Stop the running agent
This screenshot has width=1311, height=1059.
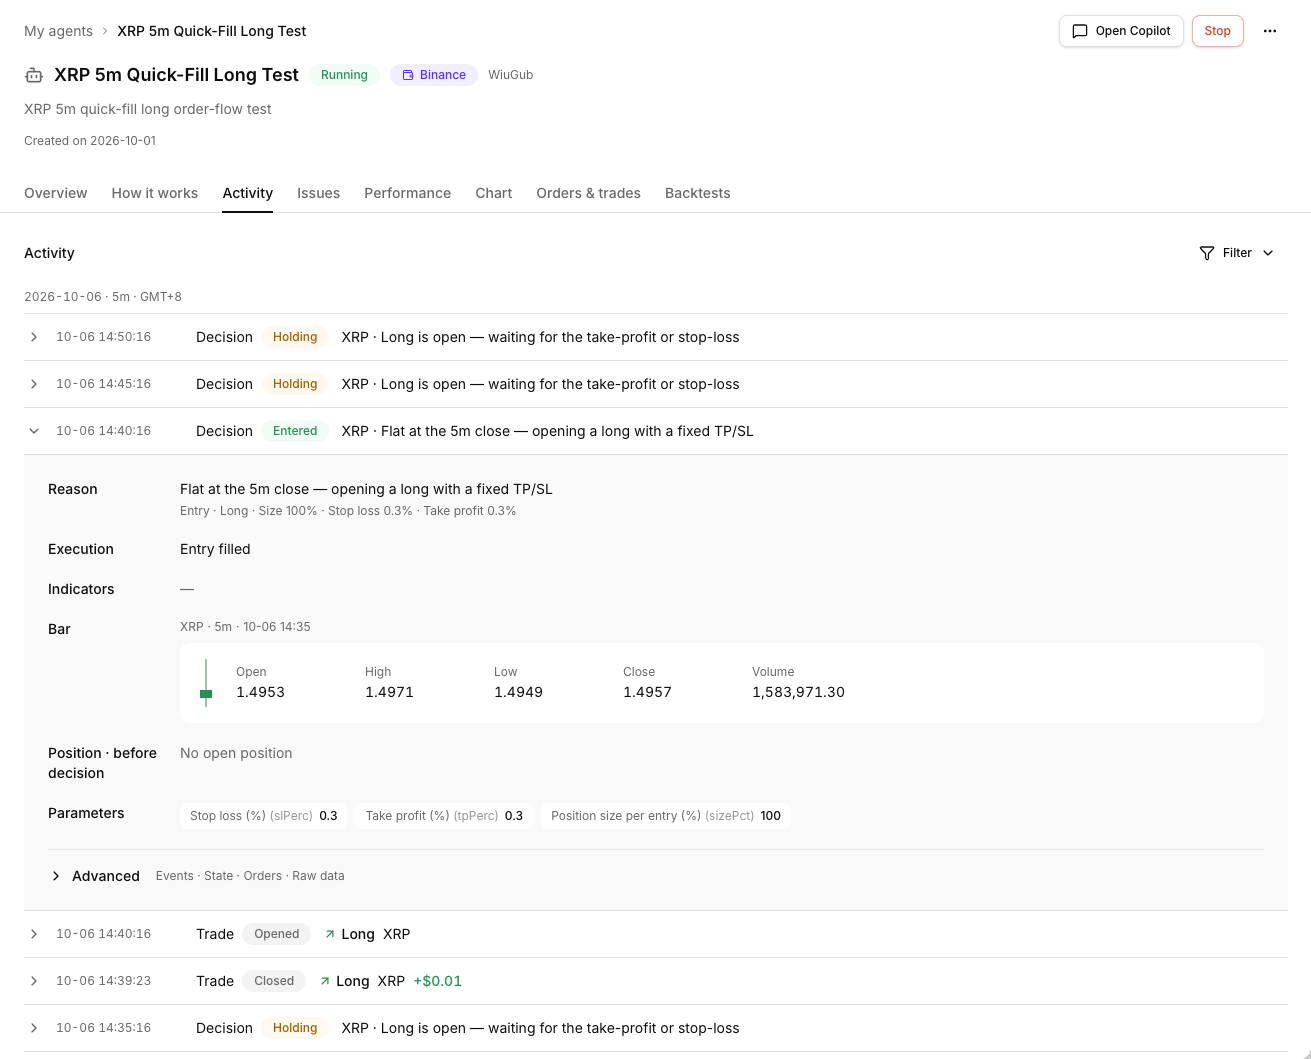[1217, 31]
